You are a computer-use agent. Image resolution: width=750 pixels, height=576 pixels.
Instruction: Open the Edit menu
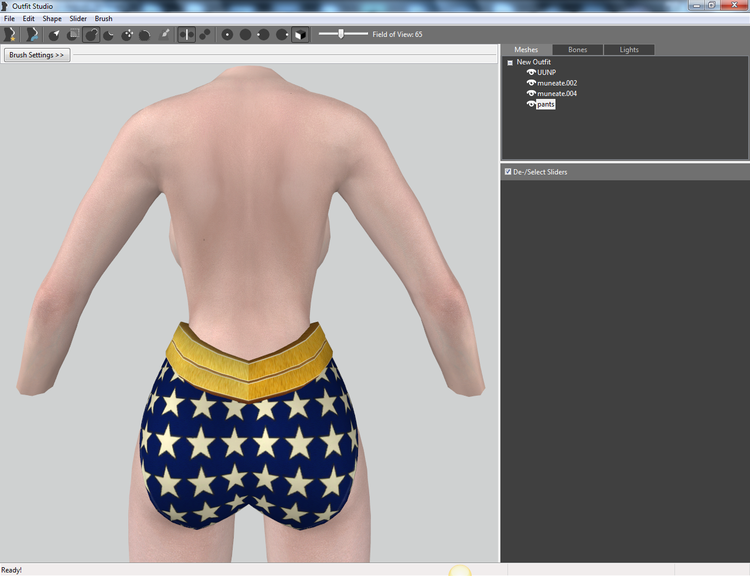[28, 19]
